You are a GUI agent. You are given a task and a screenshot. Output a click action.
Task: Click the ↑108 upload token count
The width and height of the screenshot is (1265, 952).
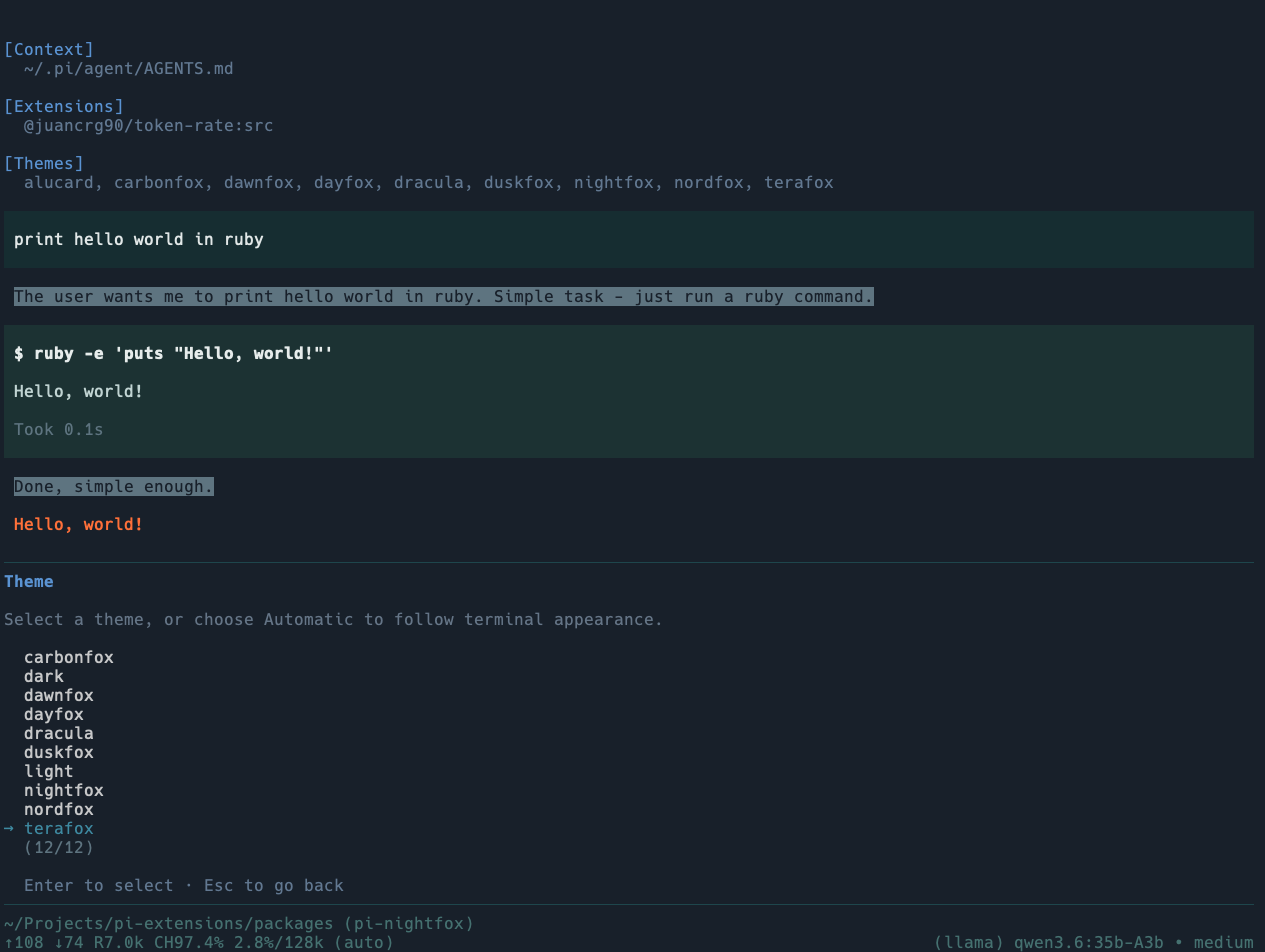coord(24,942)
